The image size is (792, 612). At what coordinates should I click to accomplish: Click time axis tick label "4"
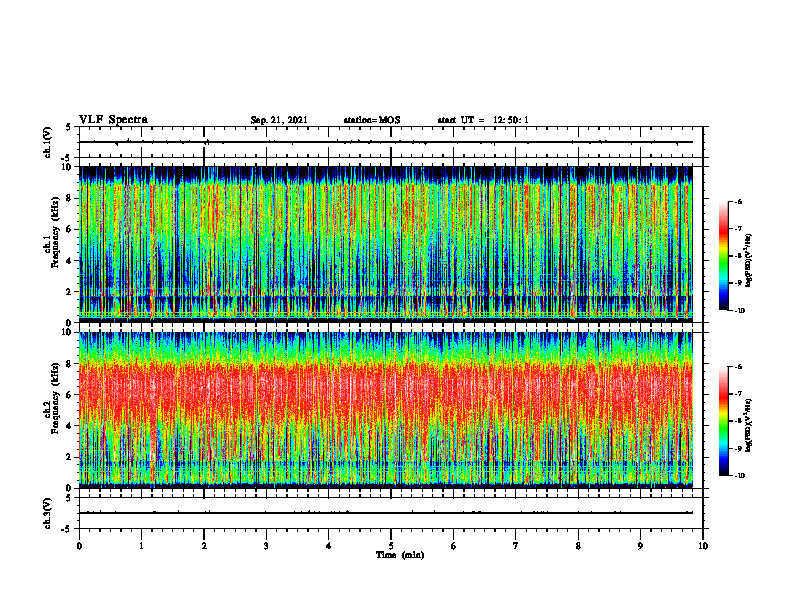329,546
